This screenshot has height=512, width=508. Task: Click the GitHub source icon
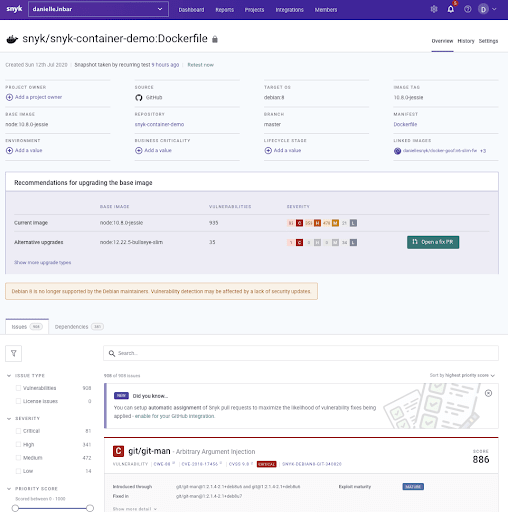coord(139,98)
